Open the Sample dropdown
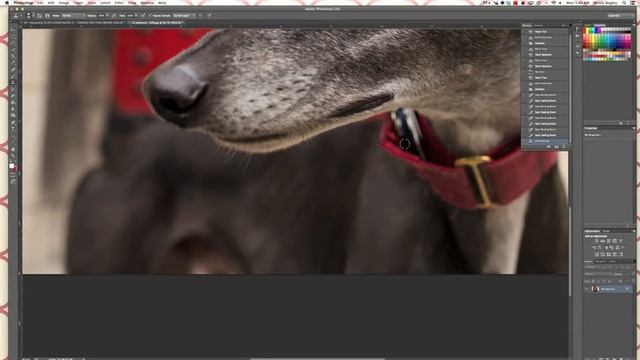 [184, 16]
